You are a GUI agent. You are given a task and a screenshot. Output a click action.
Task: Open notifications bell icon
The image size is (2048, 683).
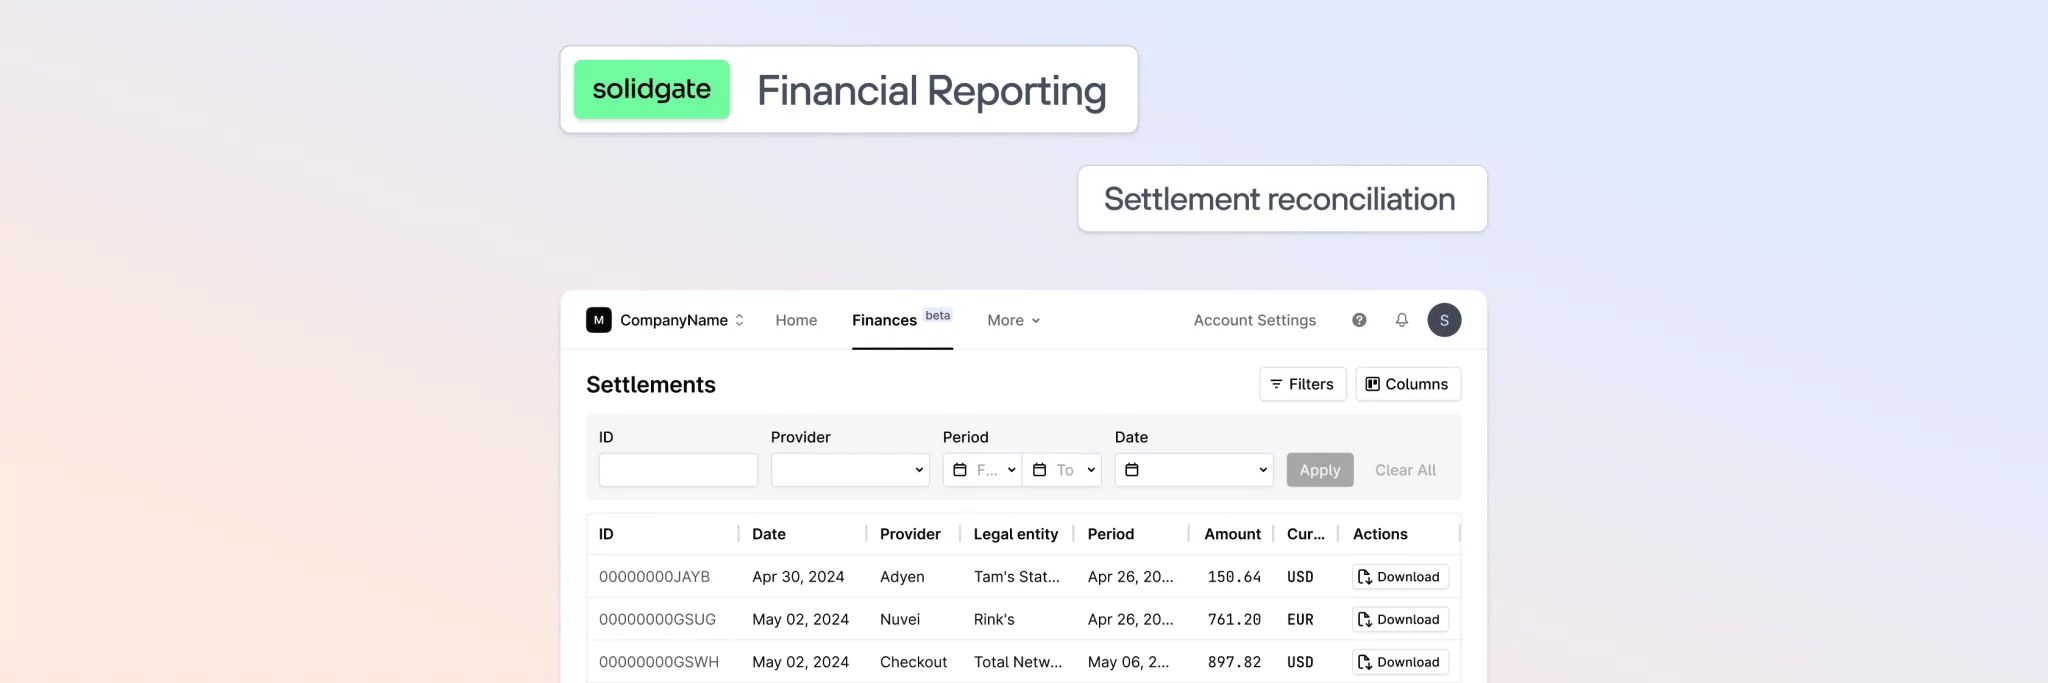click(1402, 320)
